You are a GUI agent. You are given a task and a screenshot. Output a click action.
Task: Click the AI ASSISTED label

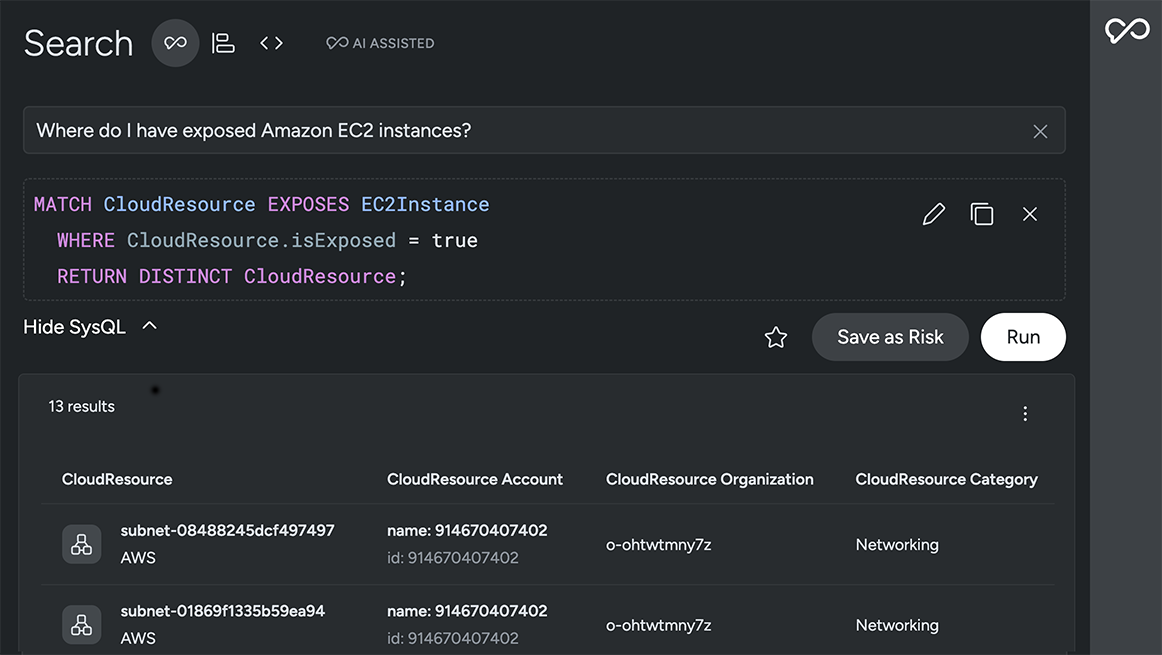[380, 43]
